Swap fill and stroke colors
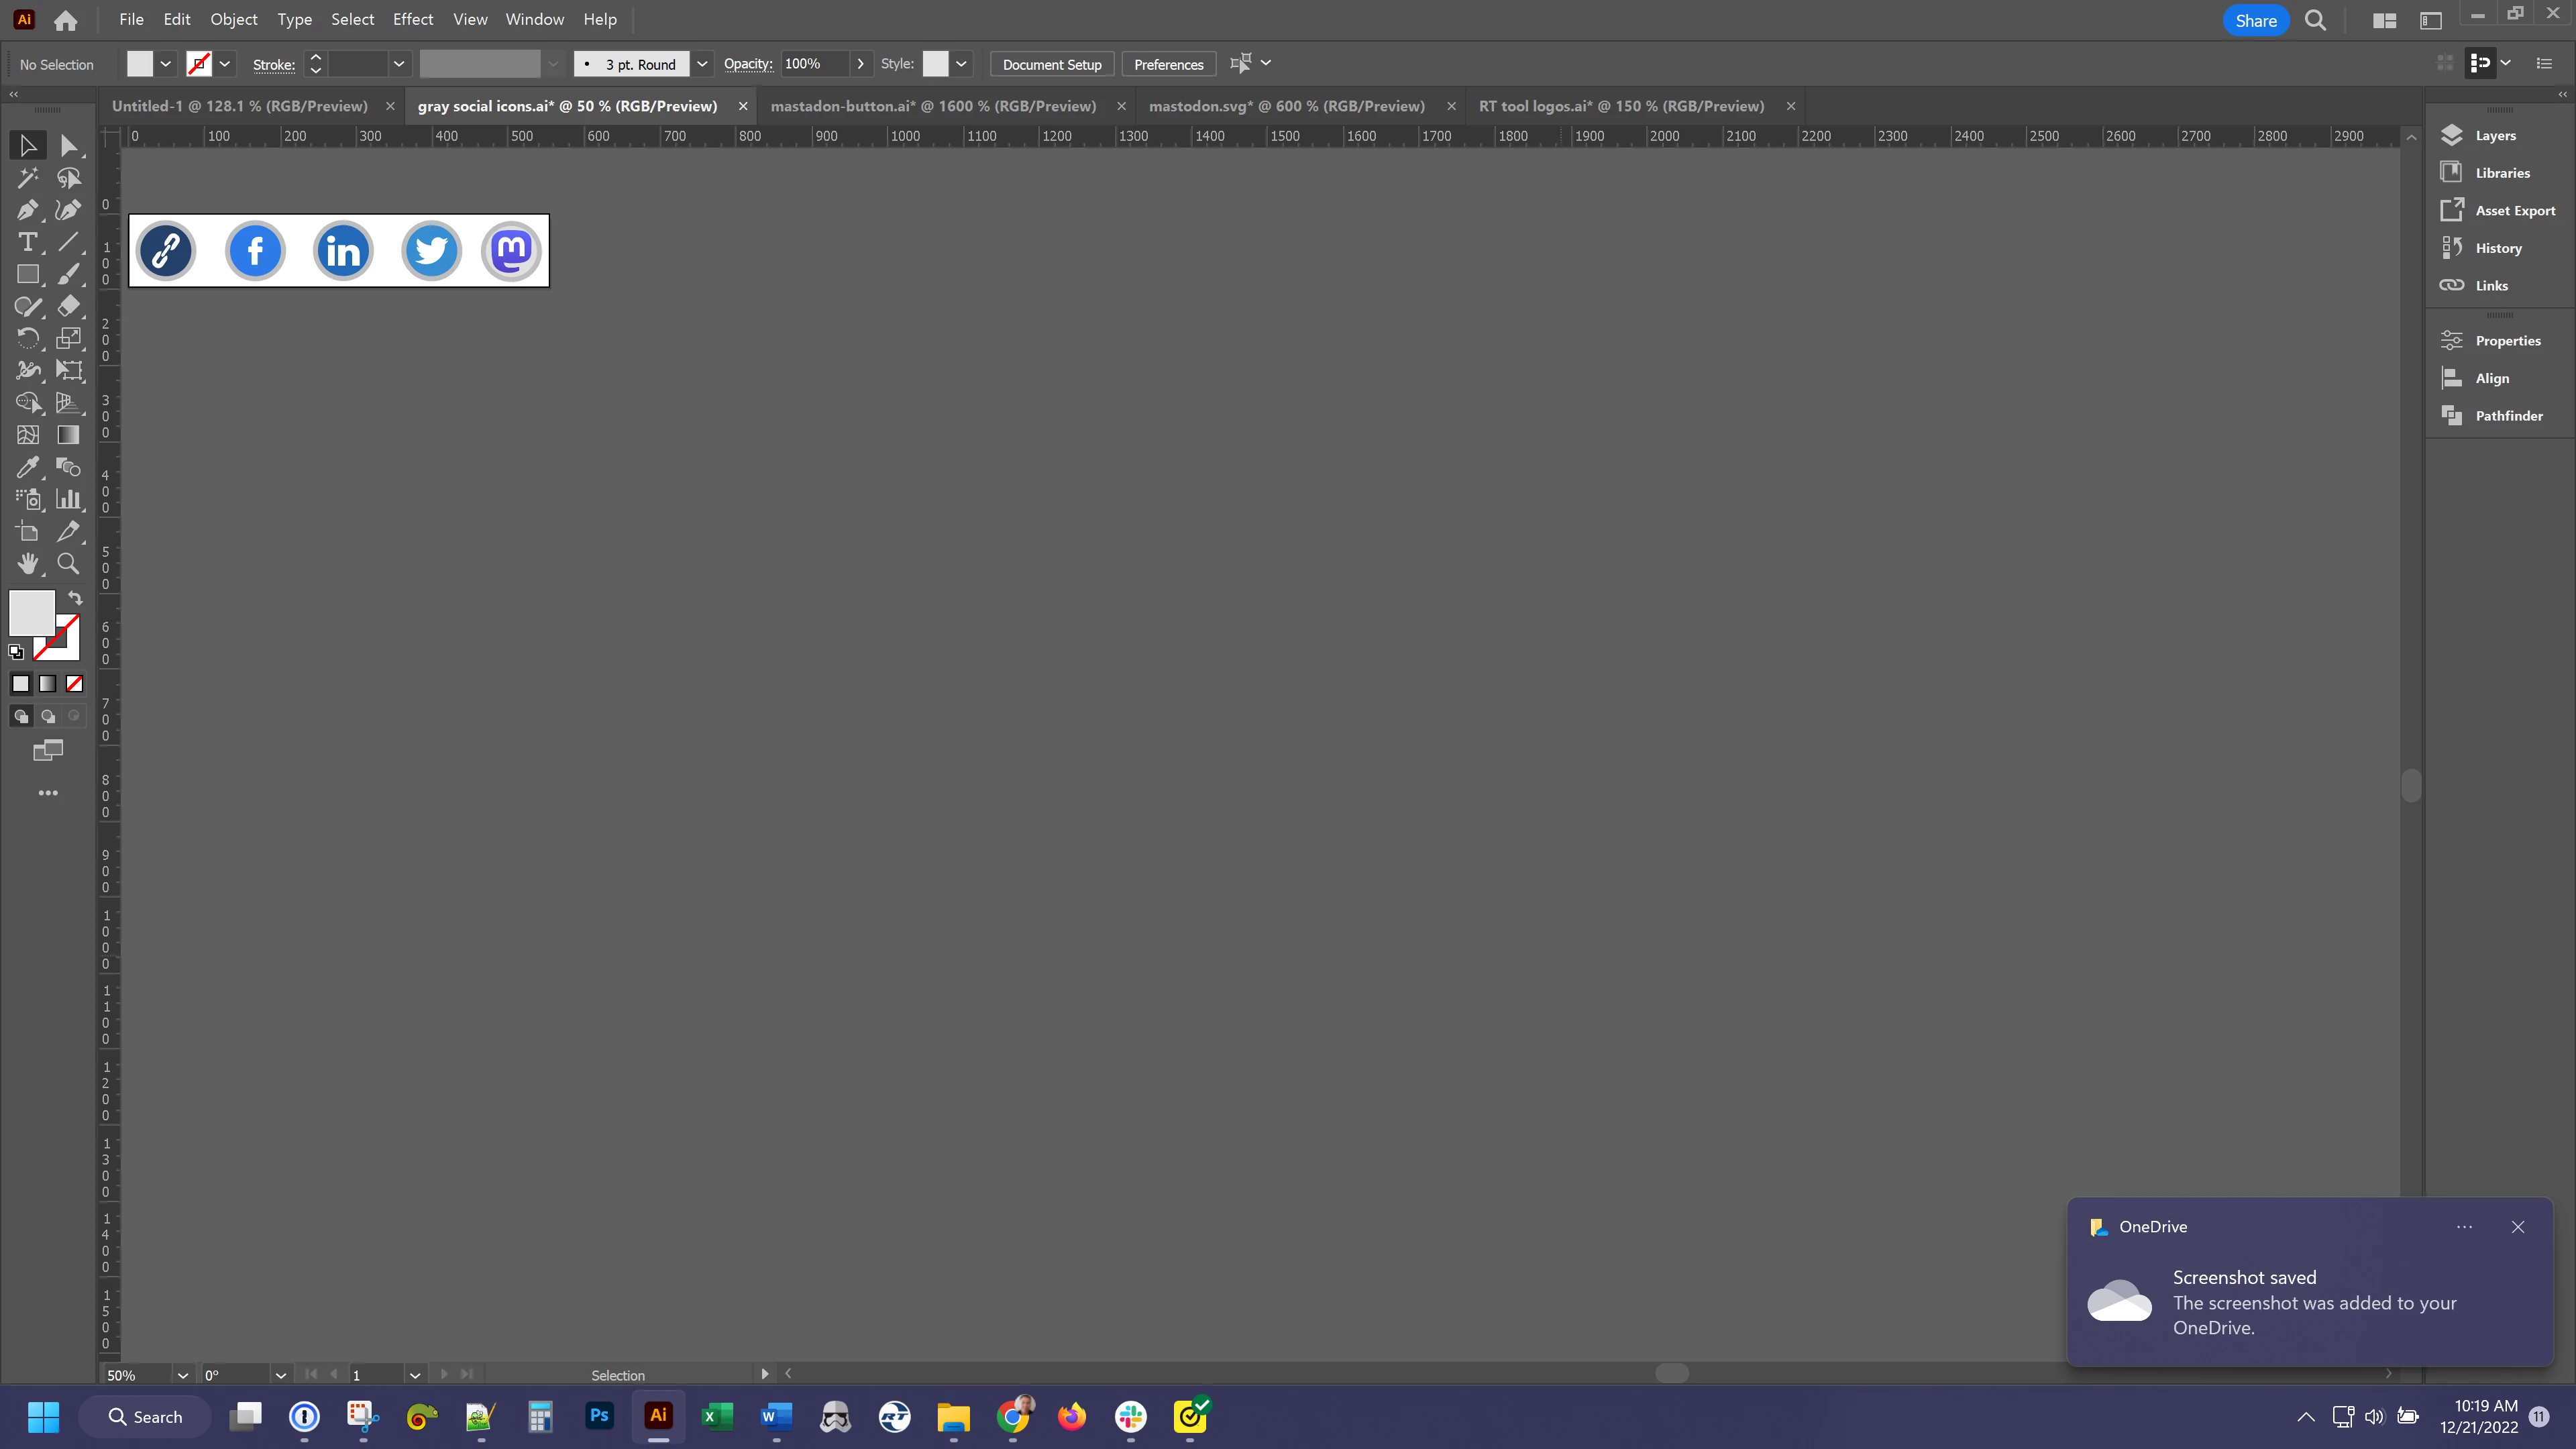The height and width of the screenshot is (1449, 2576). pyautogui.click(x=75, y=598)
